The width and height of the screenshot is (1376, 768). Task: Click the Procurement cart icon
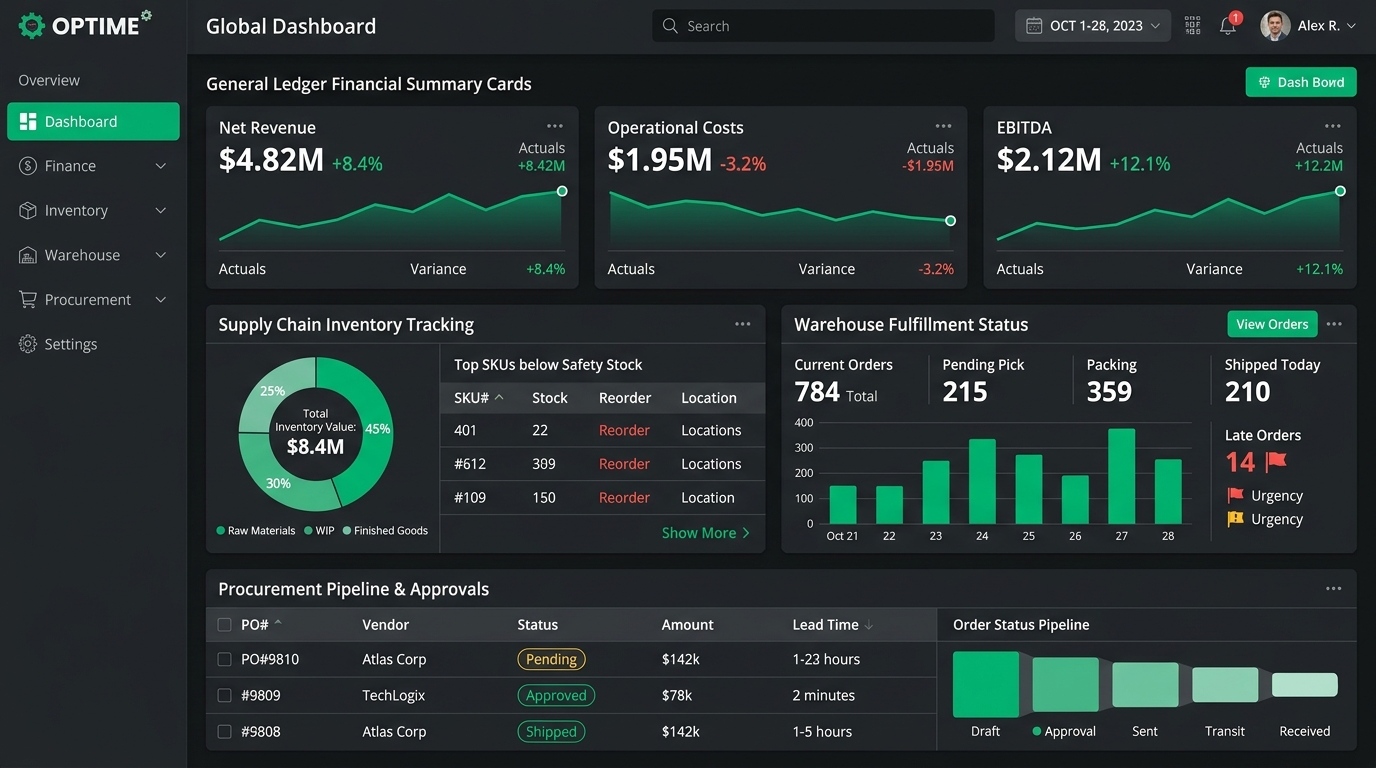pyautogui.click(x=28, y=300)
